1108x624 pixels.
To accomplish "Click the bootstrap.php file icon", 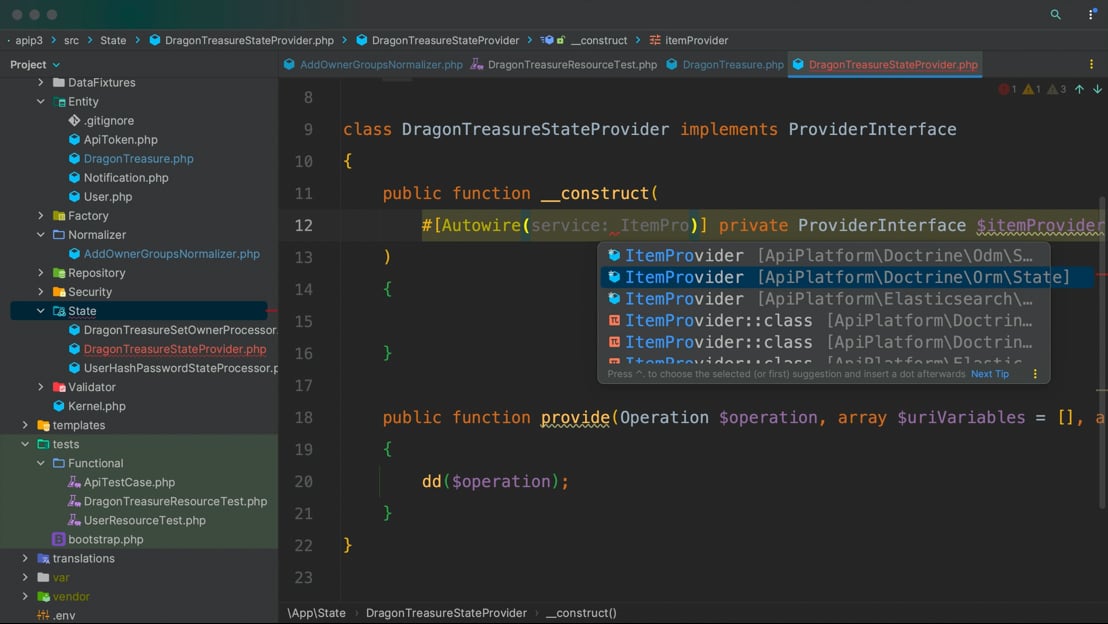I will tap(58, 539).
